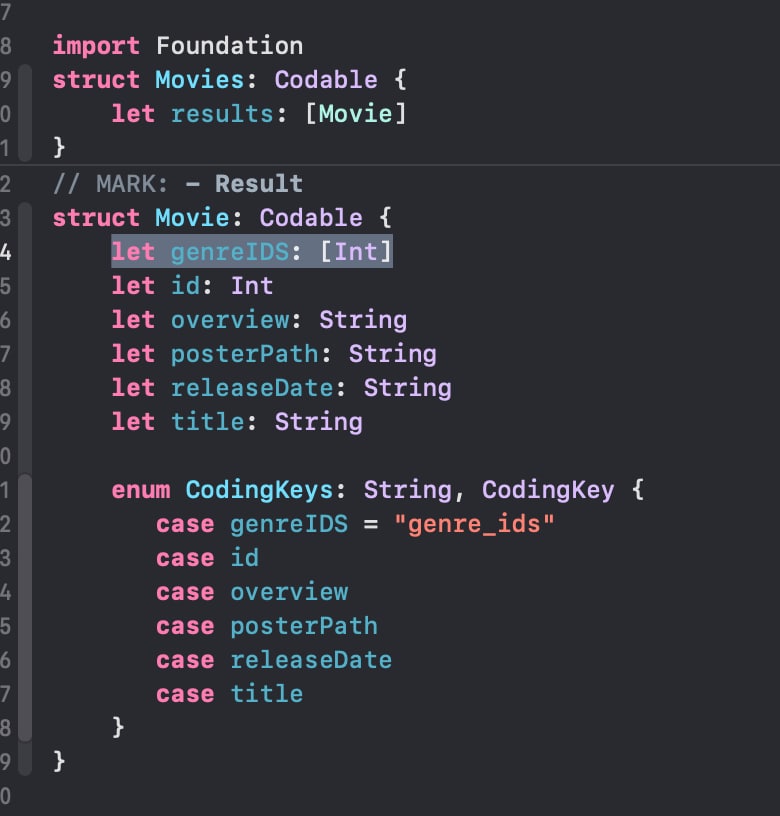Click 'String' type on posterPath line
The image size is (780, 816).
[x=393, y=354]
